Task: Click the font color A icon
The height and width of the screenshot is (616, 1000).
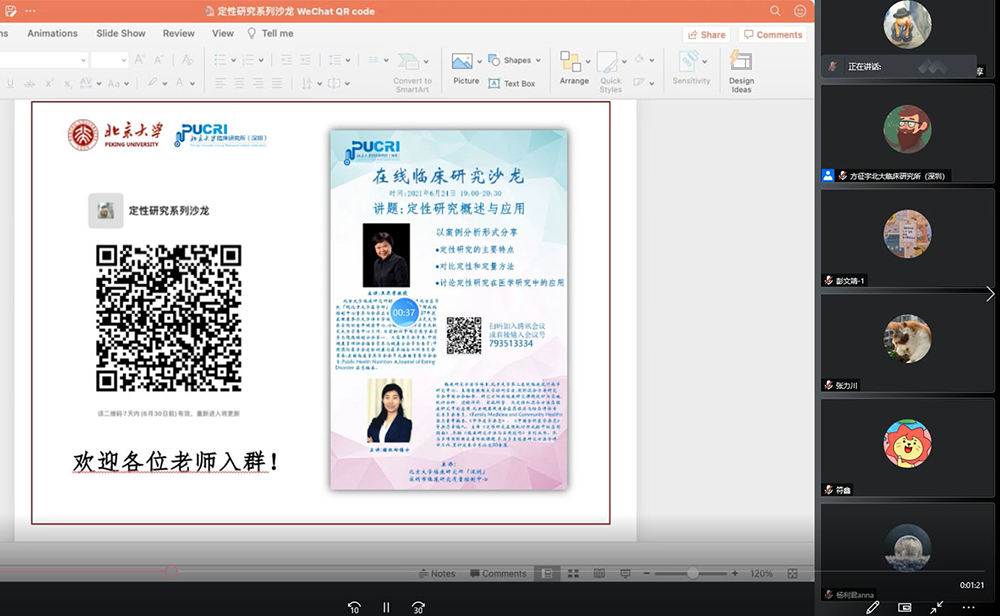Action: [180, 82]
